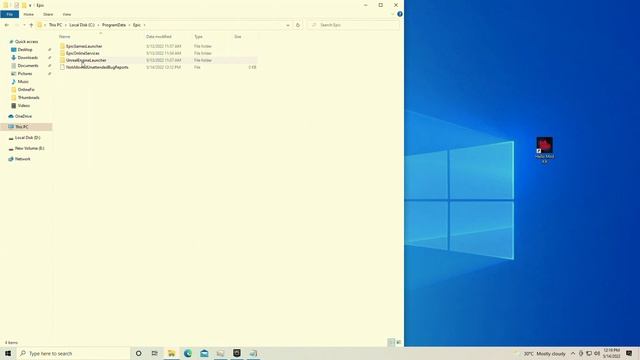640x360 pixels.
Task: Open Documents in Quick access
Action: (x=28, y=66)
